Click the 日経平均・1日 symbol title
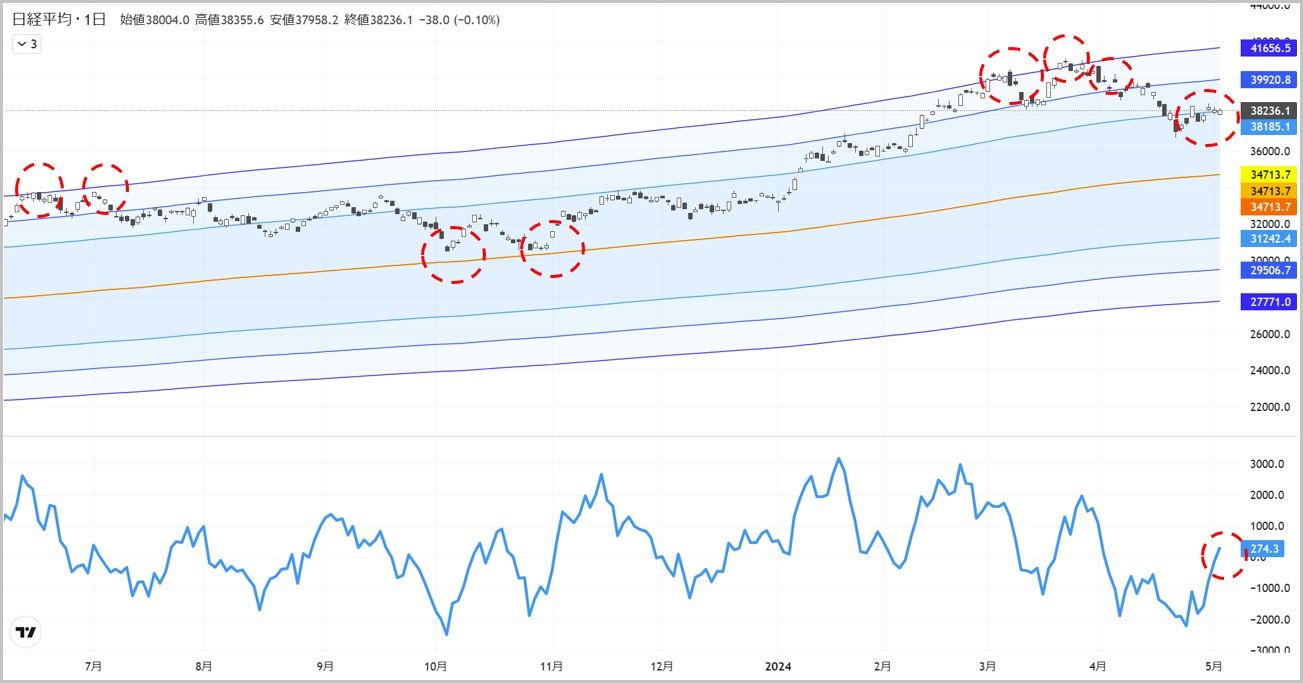The image size is (1303, 683). tap(58, 20)
